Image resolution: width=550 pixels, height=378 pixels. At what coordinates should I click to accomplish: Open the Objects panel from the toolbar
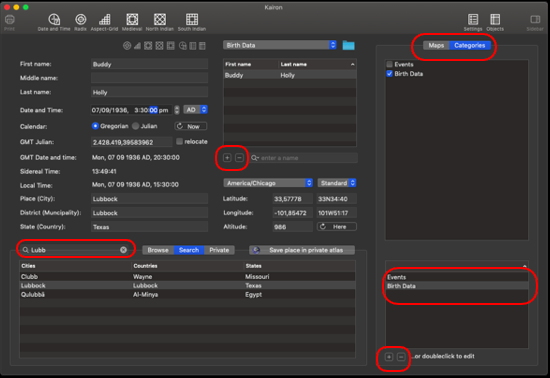click(x=495, y=22)
